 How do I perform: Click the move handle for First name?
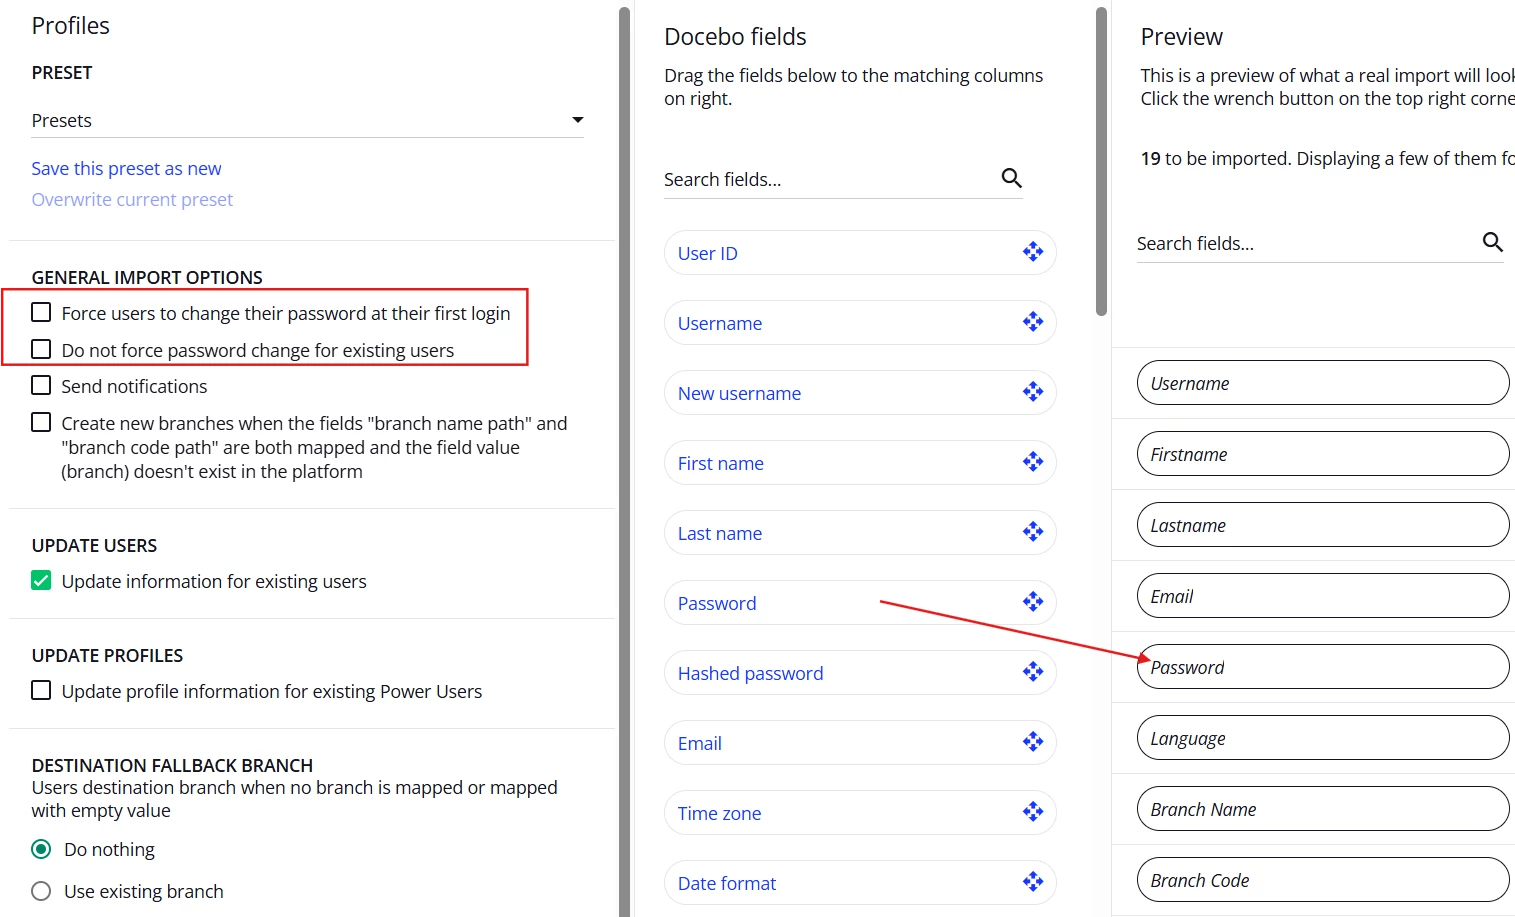1033,462
